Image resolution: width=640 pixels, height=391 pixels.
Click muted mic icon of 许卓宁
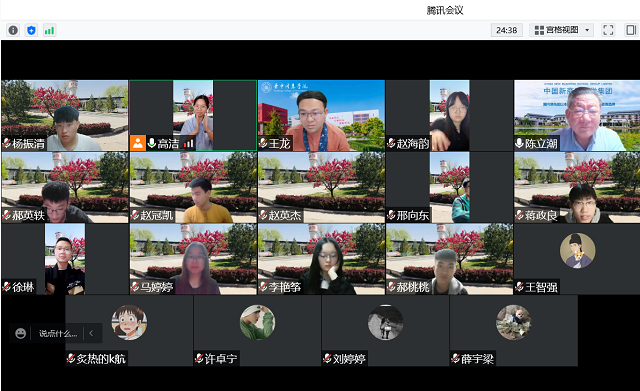coord(199,359)
